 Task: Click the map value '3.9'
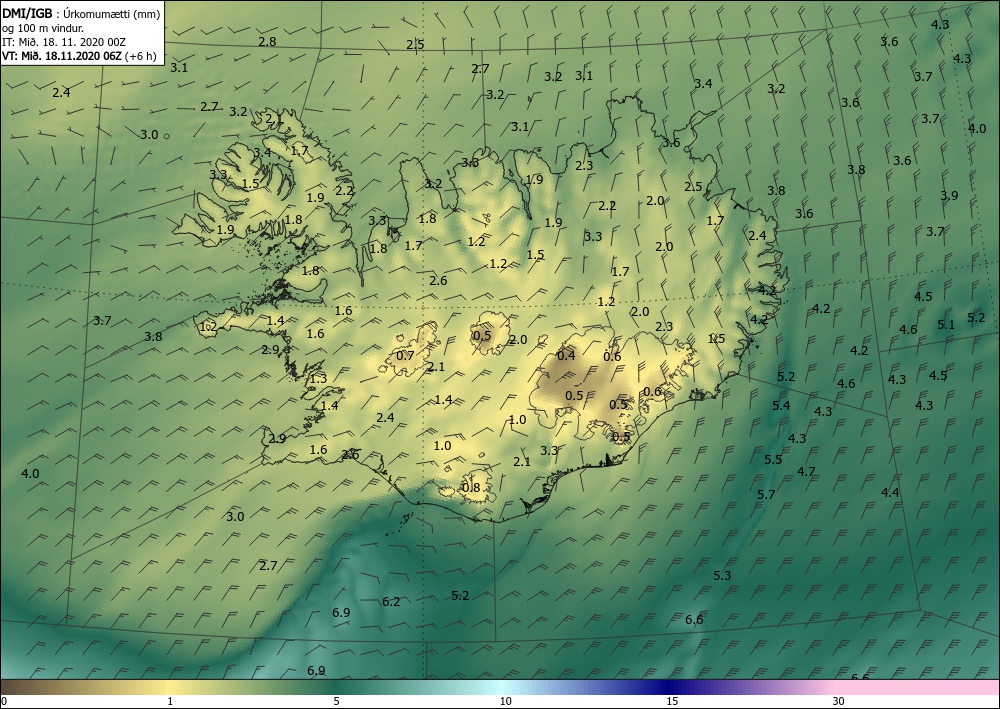pyautogui.click(x=949, y=196)
